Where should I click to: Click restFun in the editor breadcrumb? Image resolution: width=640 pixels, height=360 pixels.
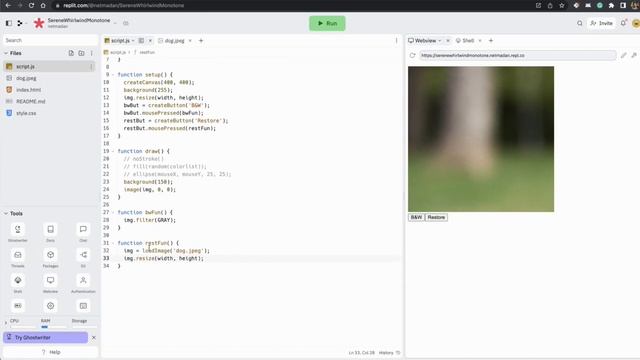(x=147, y=52)
